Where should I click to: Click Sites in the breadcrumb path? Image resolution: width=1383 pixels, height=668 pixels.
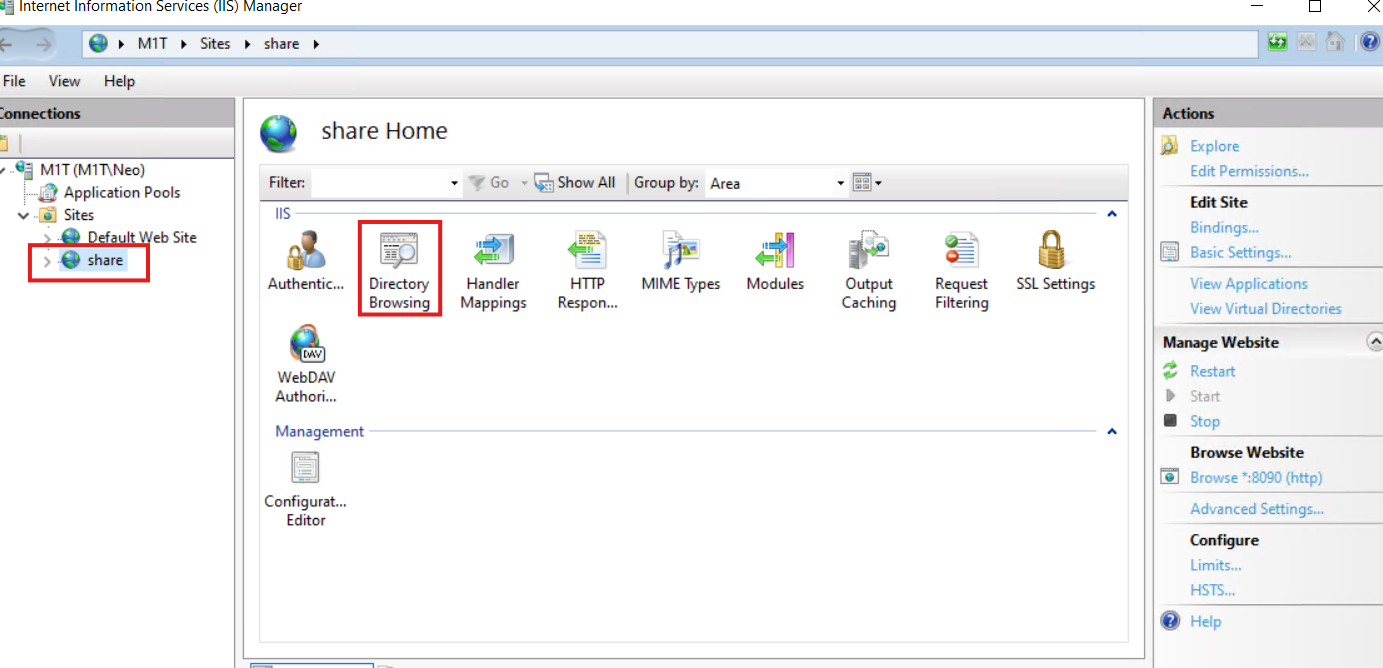(215, 44)
